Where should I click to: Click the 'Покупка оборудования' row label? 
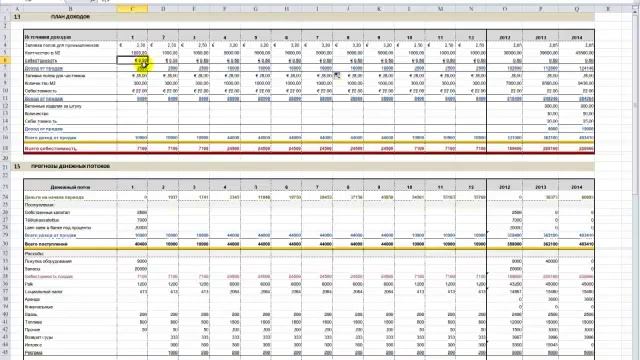point(48,261)
